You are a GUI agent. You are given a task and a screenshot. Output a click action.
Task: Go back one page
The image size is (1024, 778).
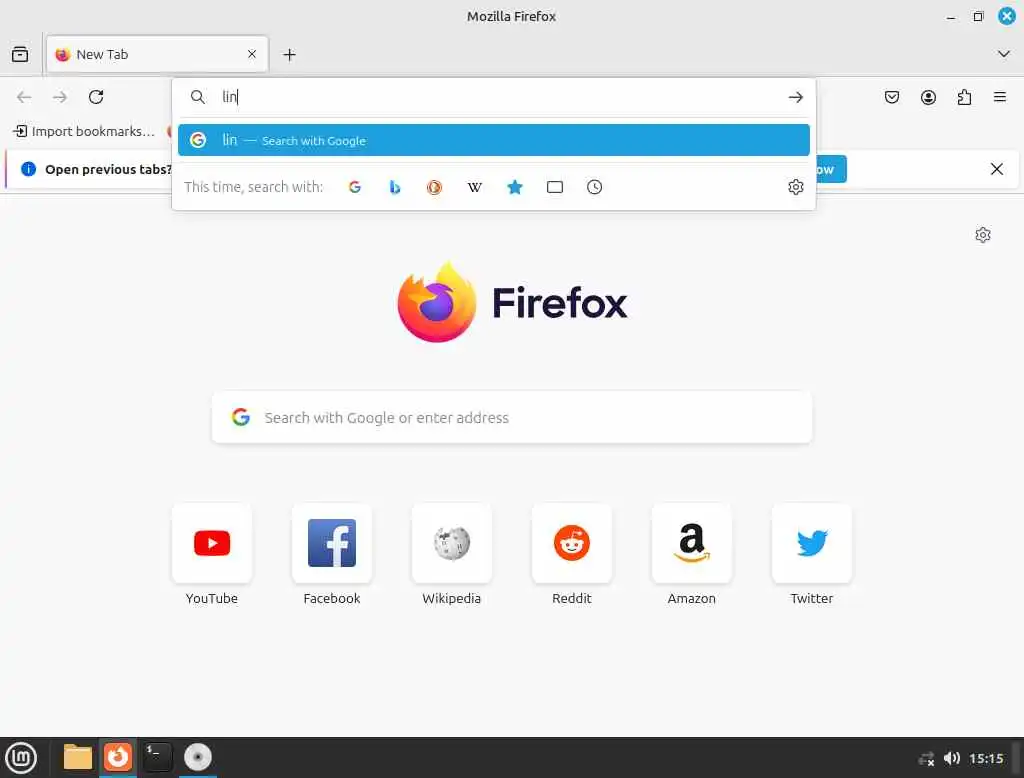pos(24,97)
